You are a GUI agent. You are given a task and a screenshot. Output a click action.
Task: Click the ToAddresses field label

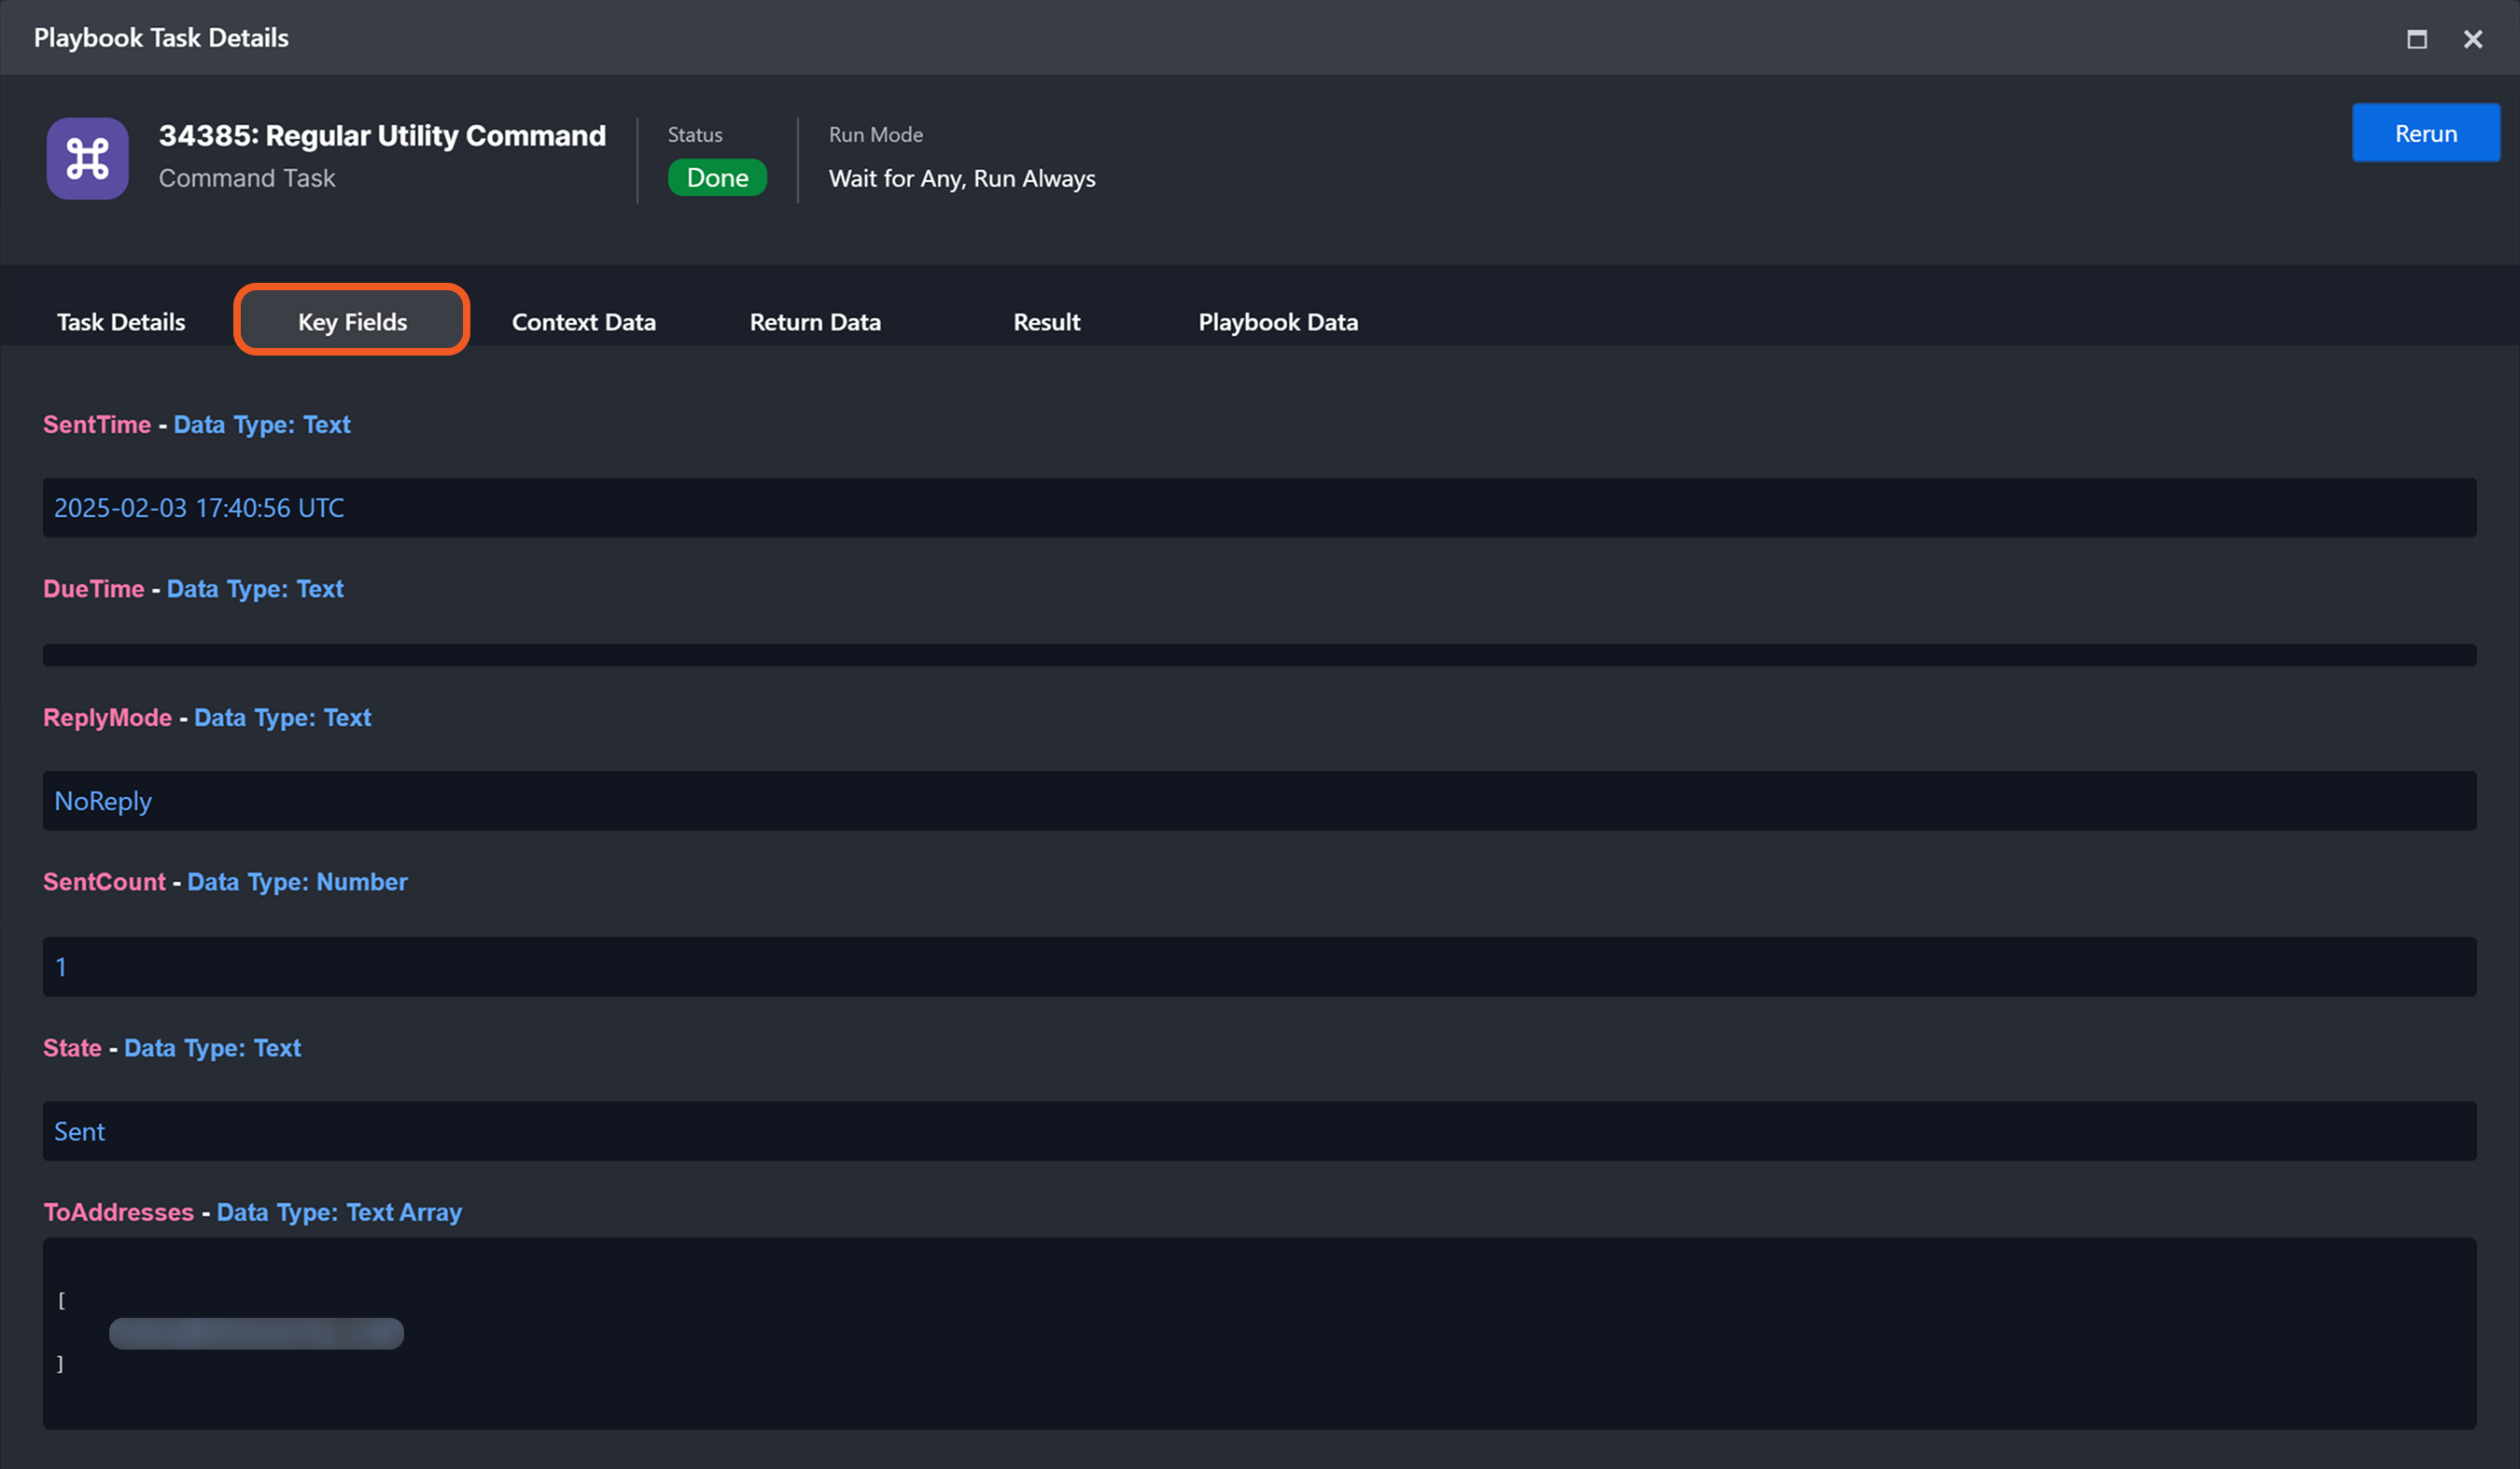click(x=118, y=1212)
